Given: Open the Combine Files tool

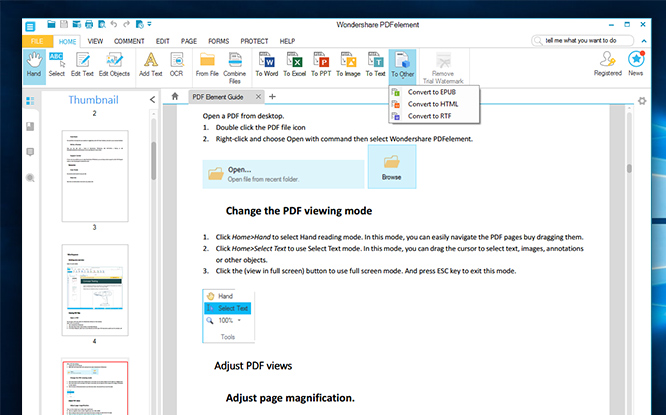Looking at the screenshot, I should tap(234, 68).
